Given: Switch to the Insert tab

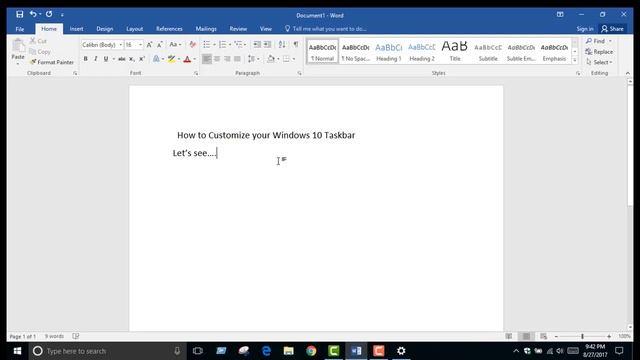Looking at the screenshot, I should click(76, 29).
